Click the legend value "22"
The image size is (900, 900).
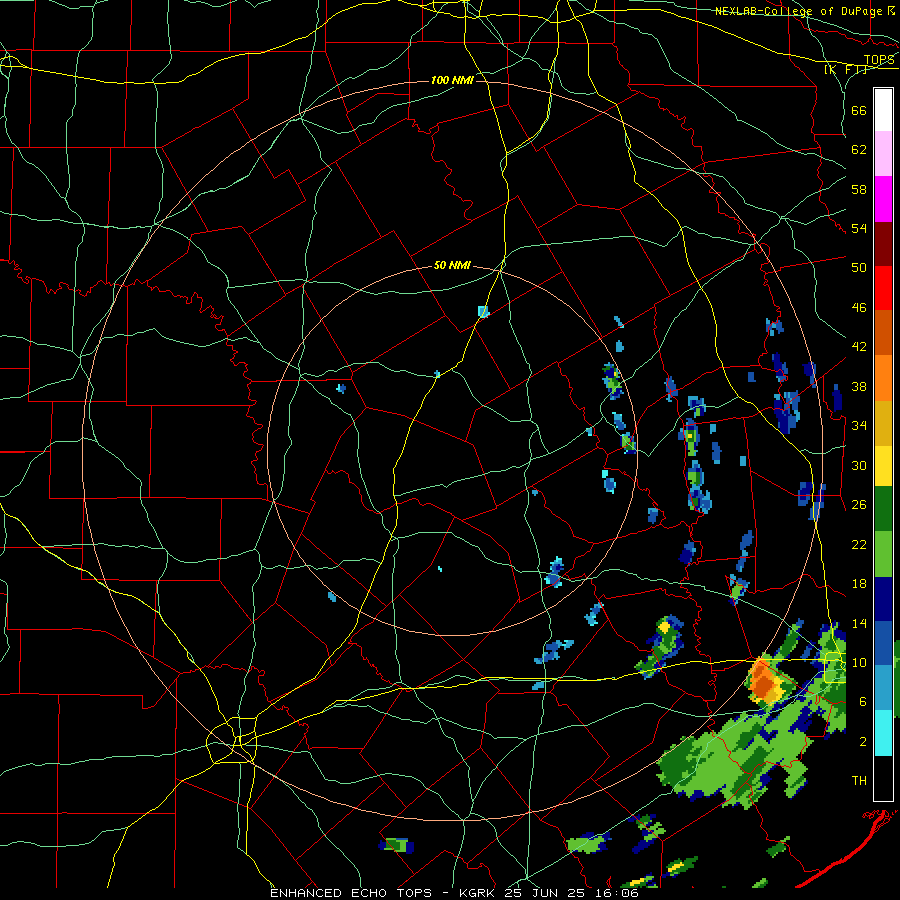pyautogui.click(x=859, y=544)
